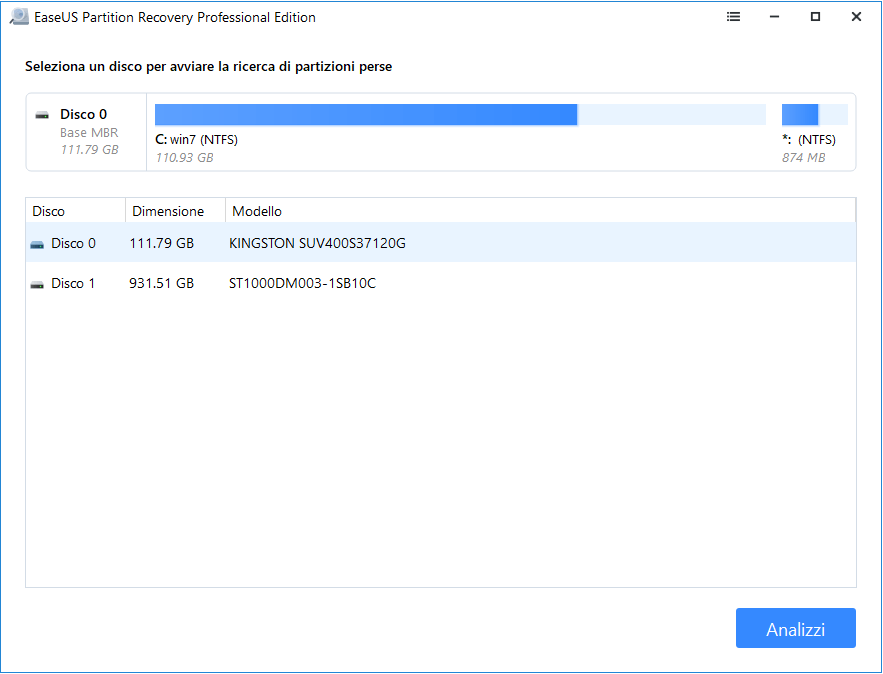The image size is (883, 674).
Task: Click the C: win7 (NTFS) partition label
Action: (197, 140)
